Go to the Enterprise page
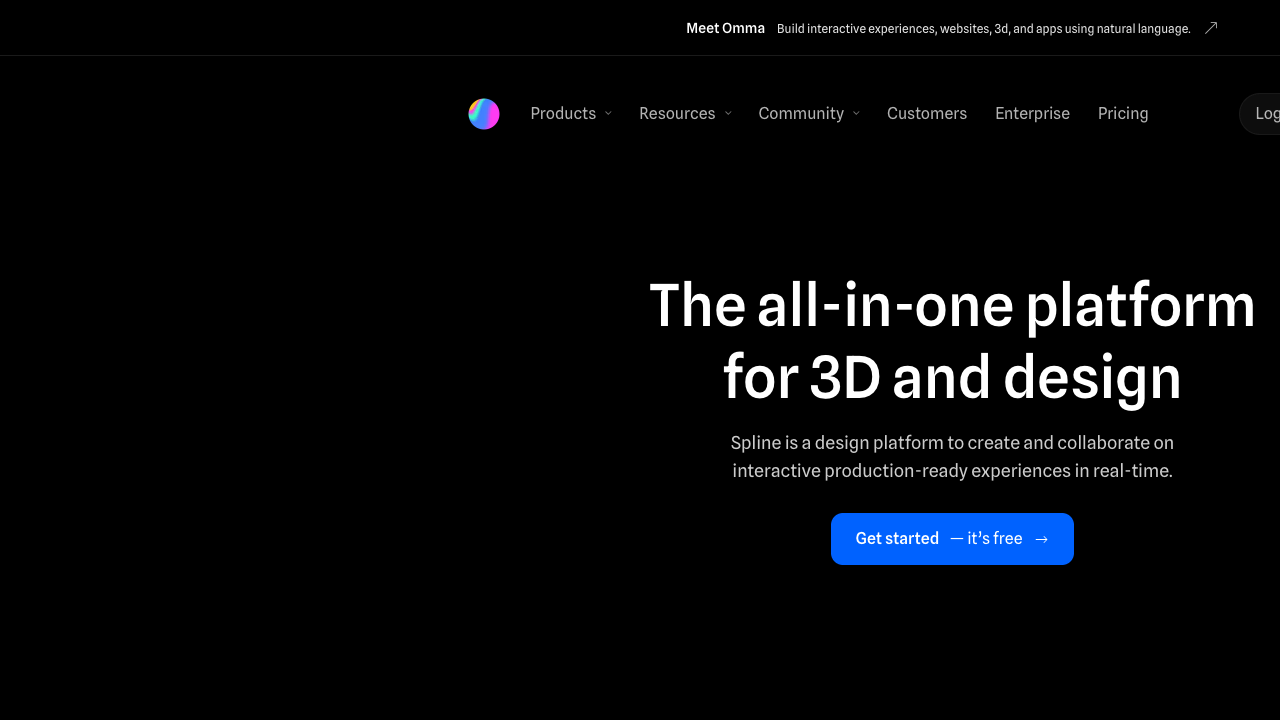The width and height of the screenshot is (1280, 720). click(1032, 114)
